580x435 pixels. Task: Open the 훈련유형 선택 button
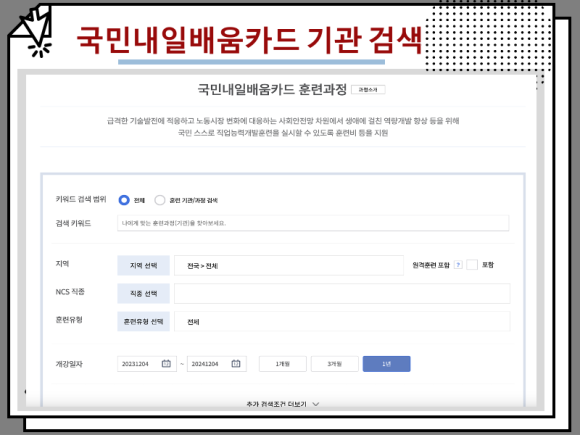[x=144, y=321]
